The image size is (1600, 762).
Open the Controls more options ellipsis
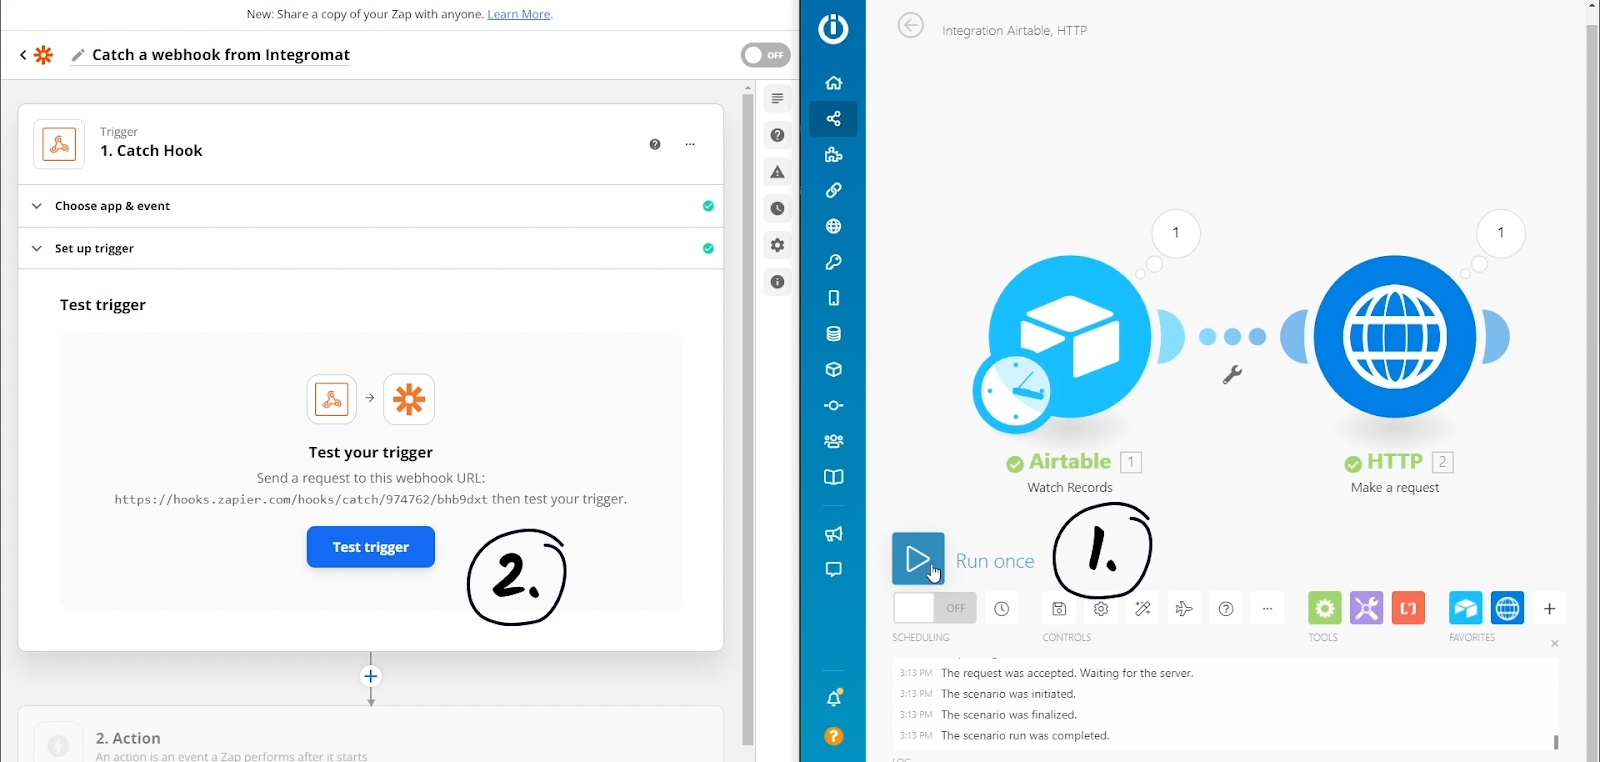pos(1267,608)
